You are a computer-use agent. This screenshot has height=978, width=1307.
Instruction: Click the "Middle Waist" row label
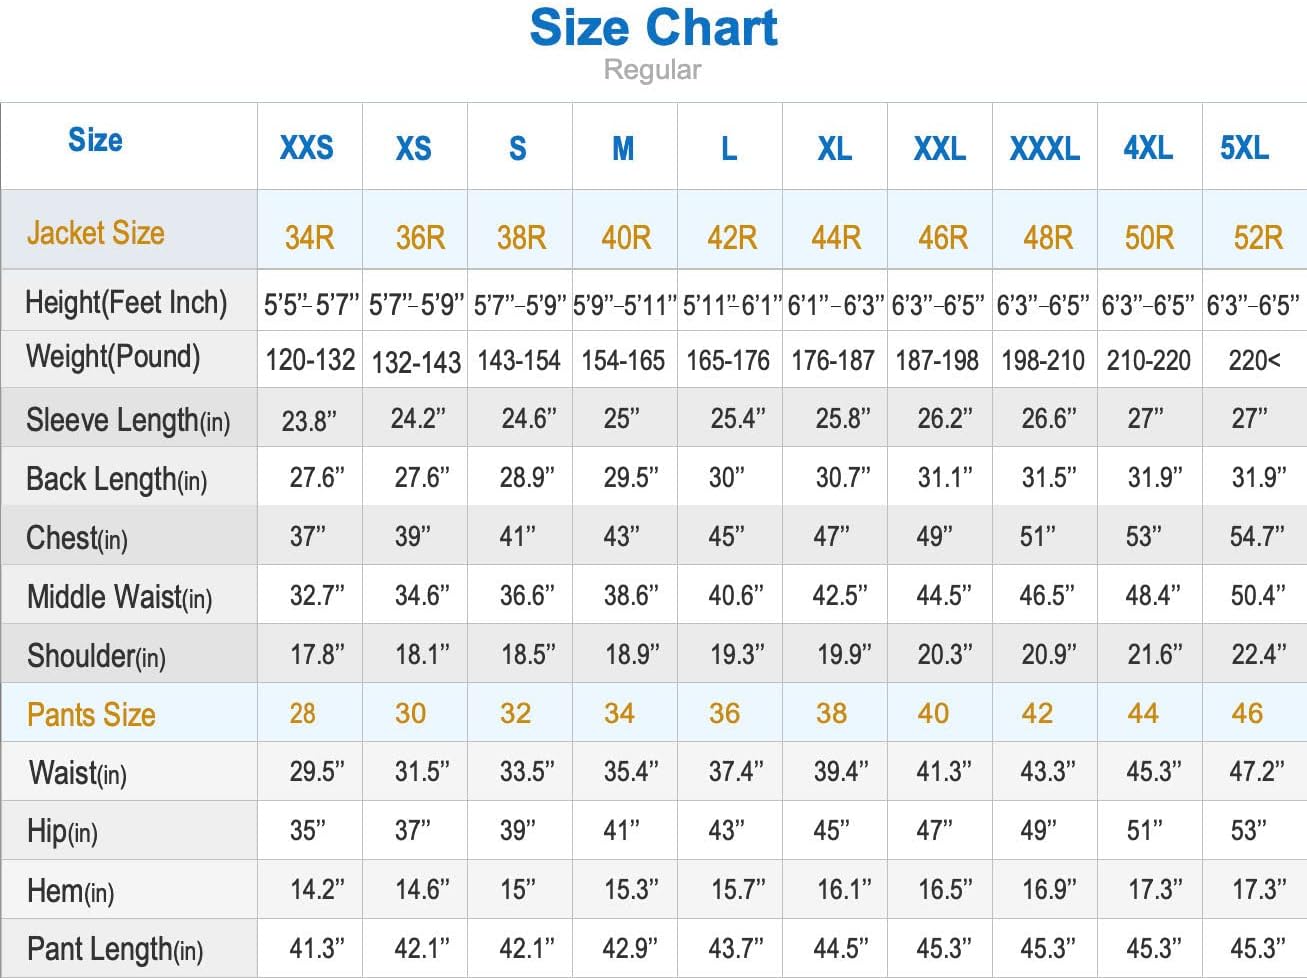click(x=119, y=597)
